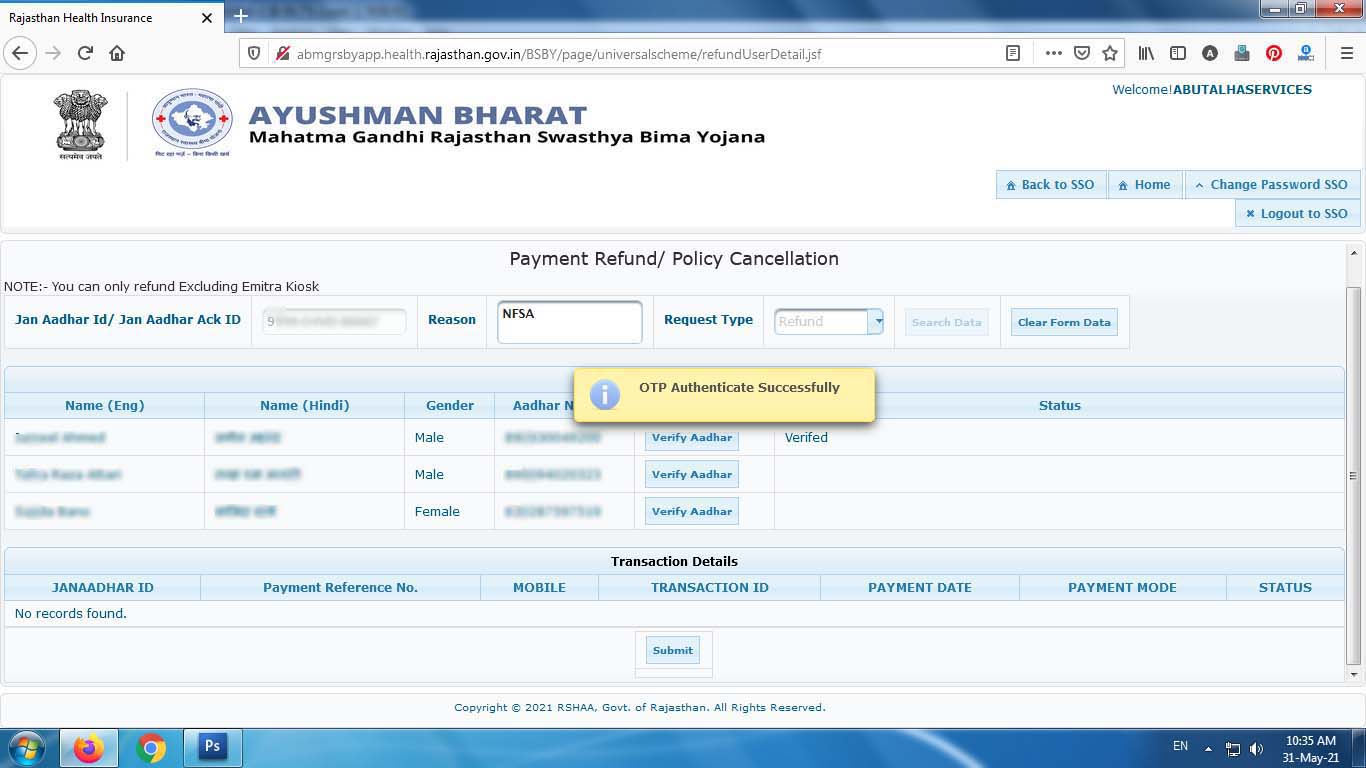Click the Name (Hindi) column header
Screen dimensions: 1366x768
tap(305, 405)
